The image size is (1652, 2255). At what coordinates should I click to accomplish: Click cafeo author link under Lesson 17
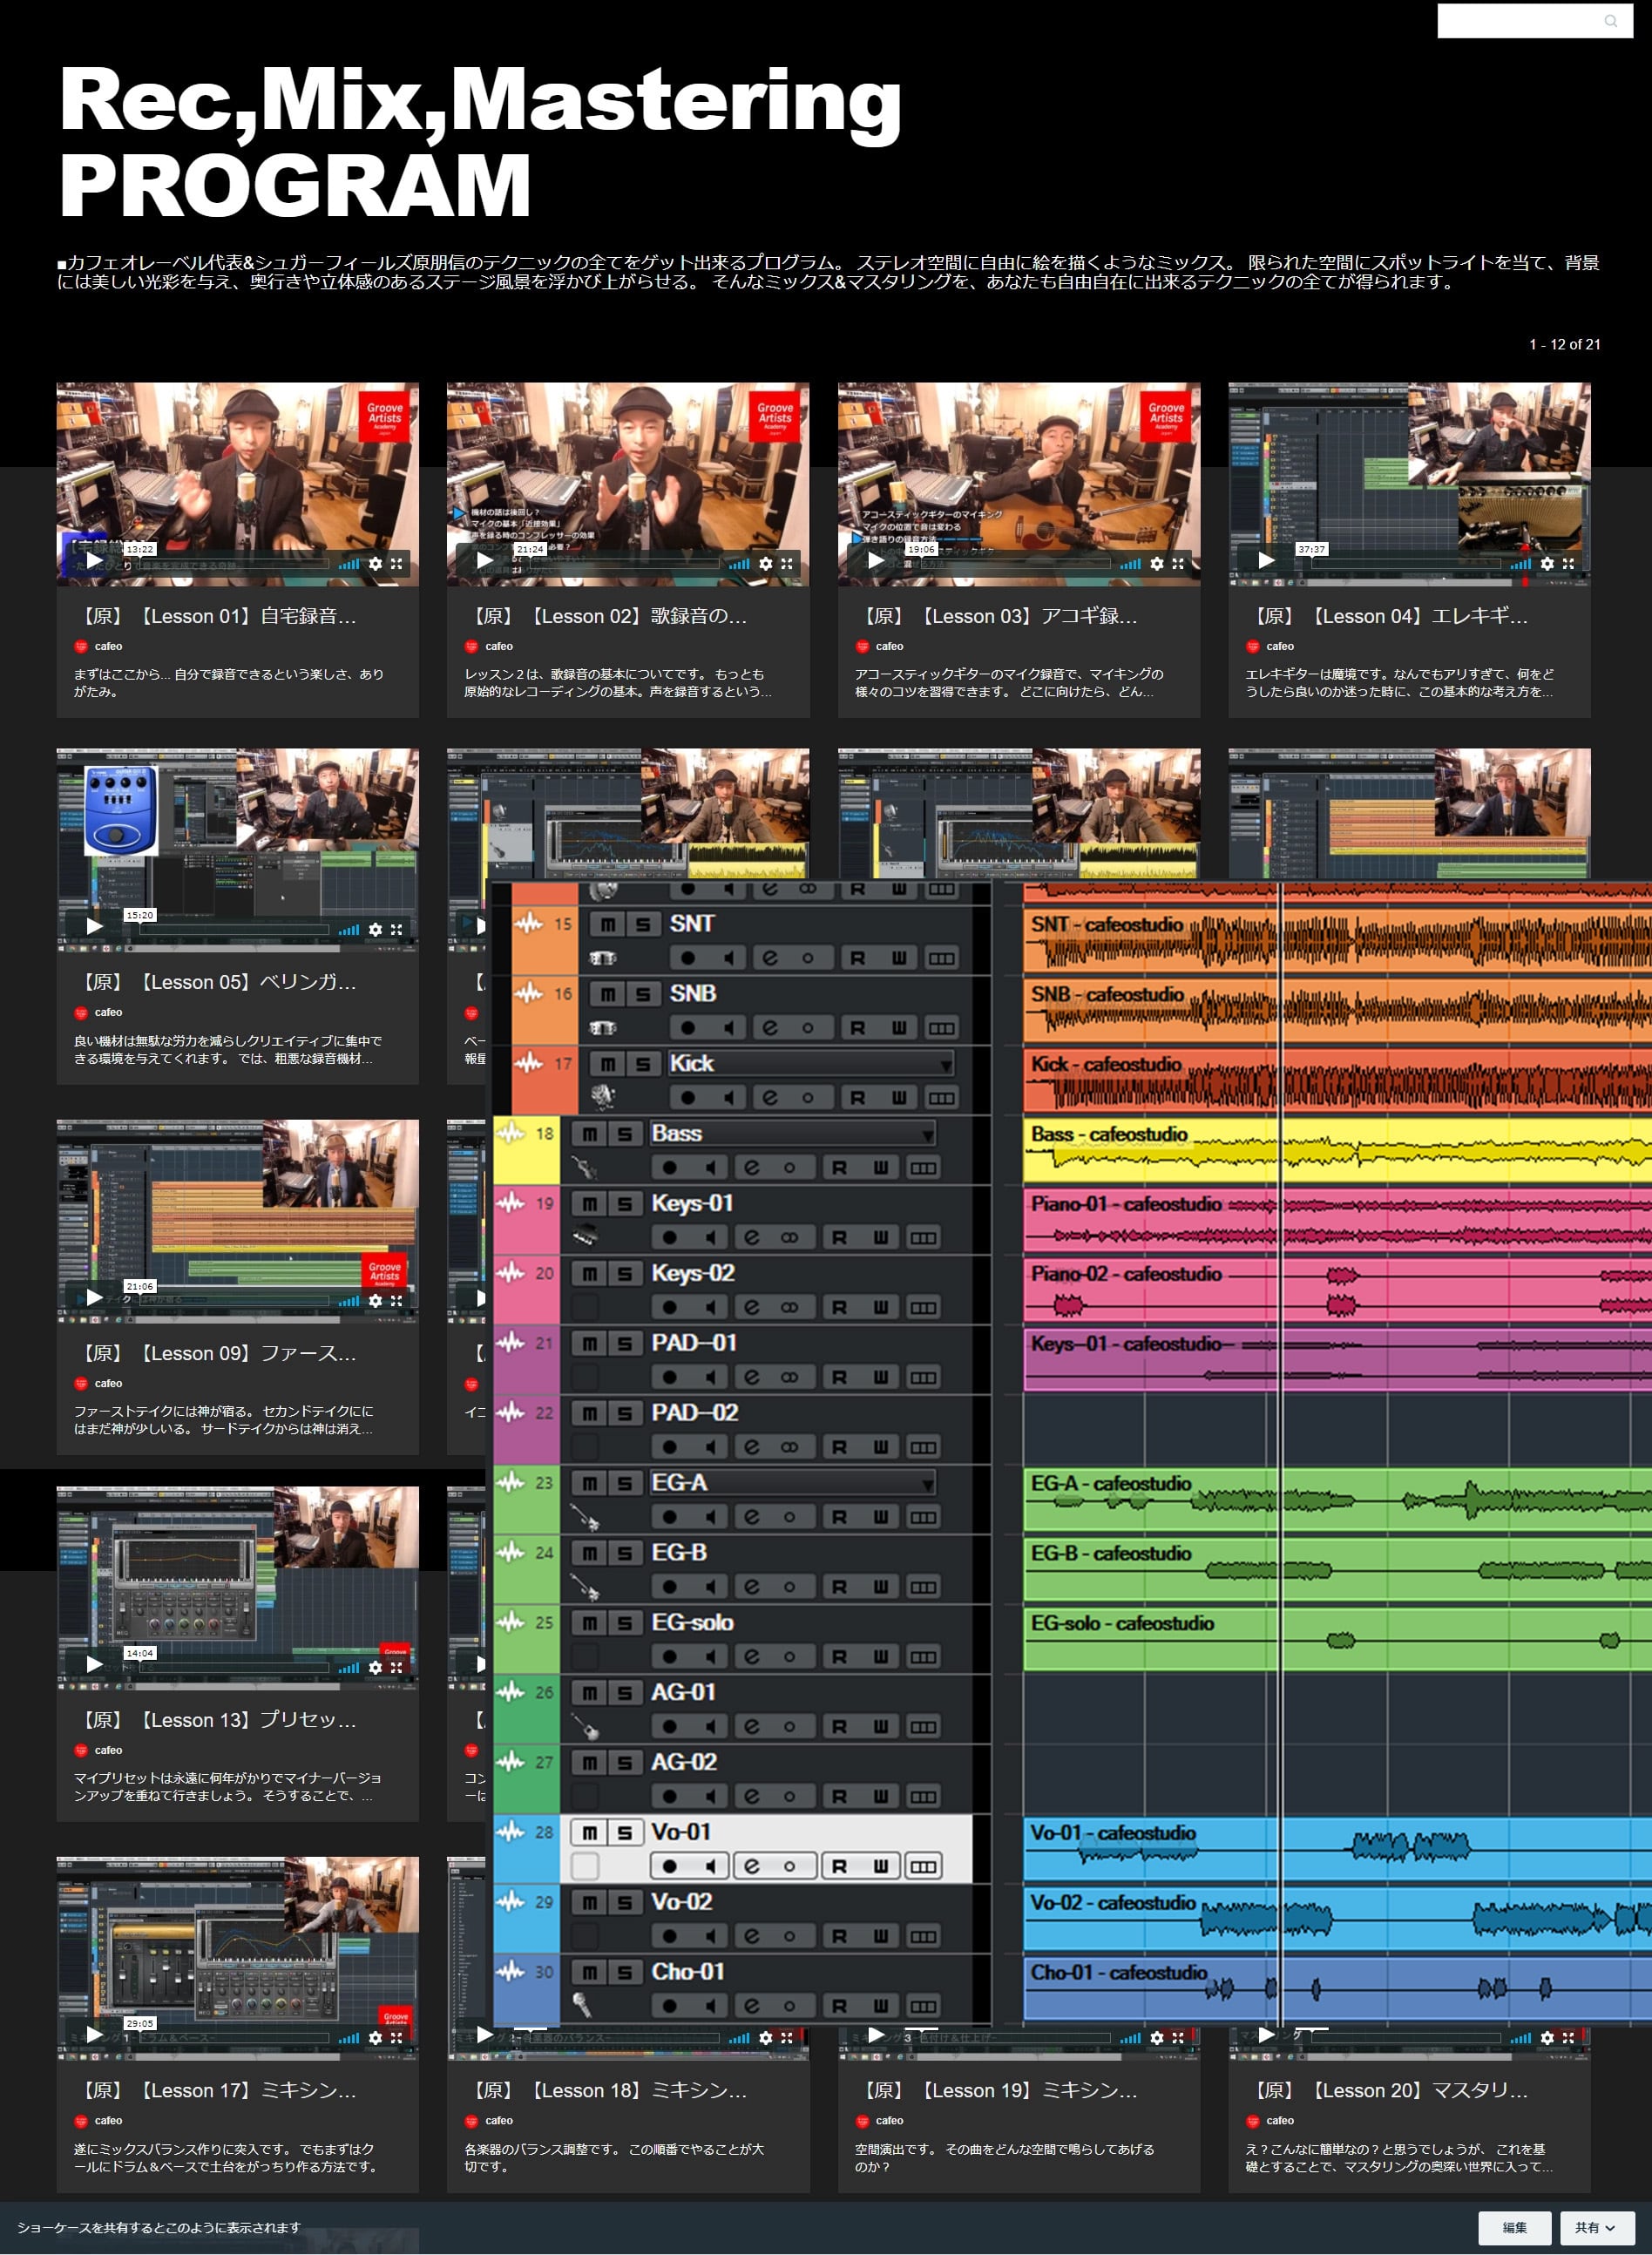pos(108,2120)
